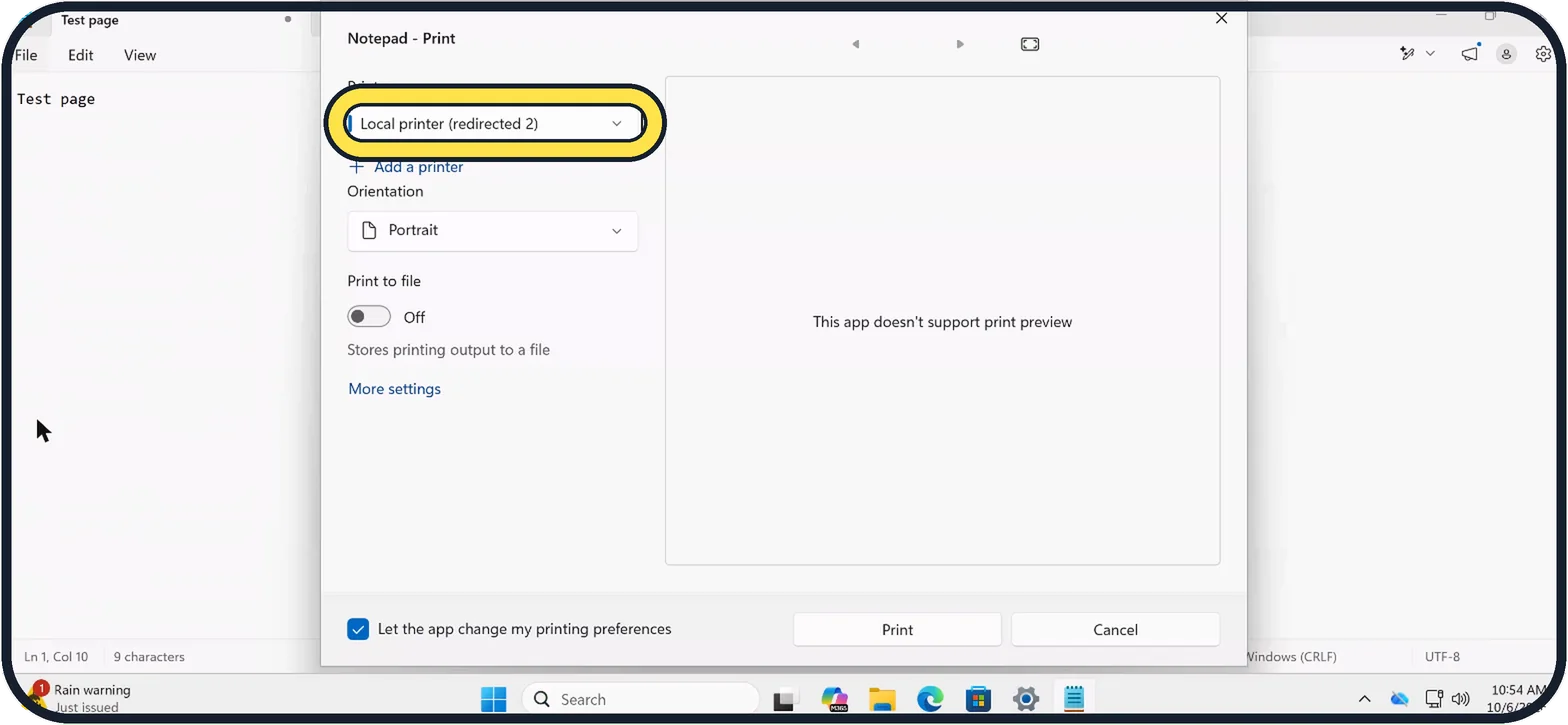This screenshot has width=1568, height=725.
Task: Open the megaphone notifications in Notepad
Action: pyautogui.click(x=1469, y=54)
